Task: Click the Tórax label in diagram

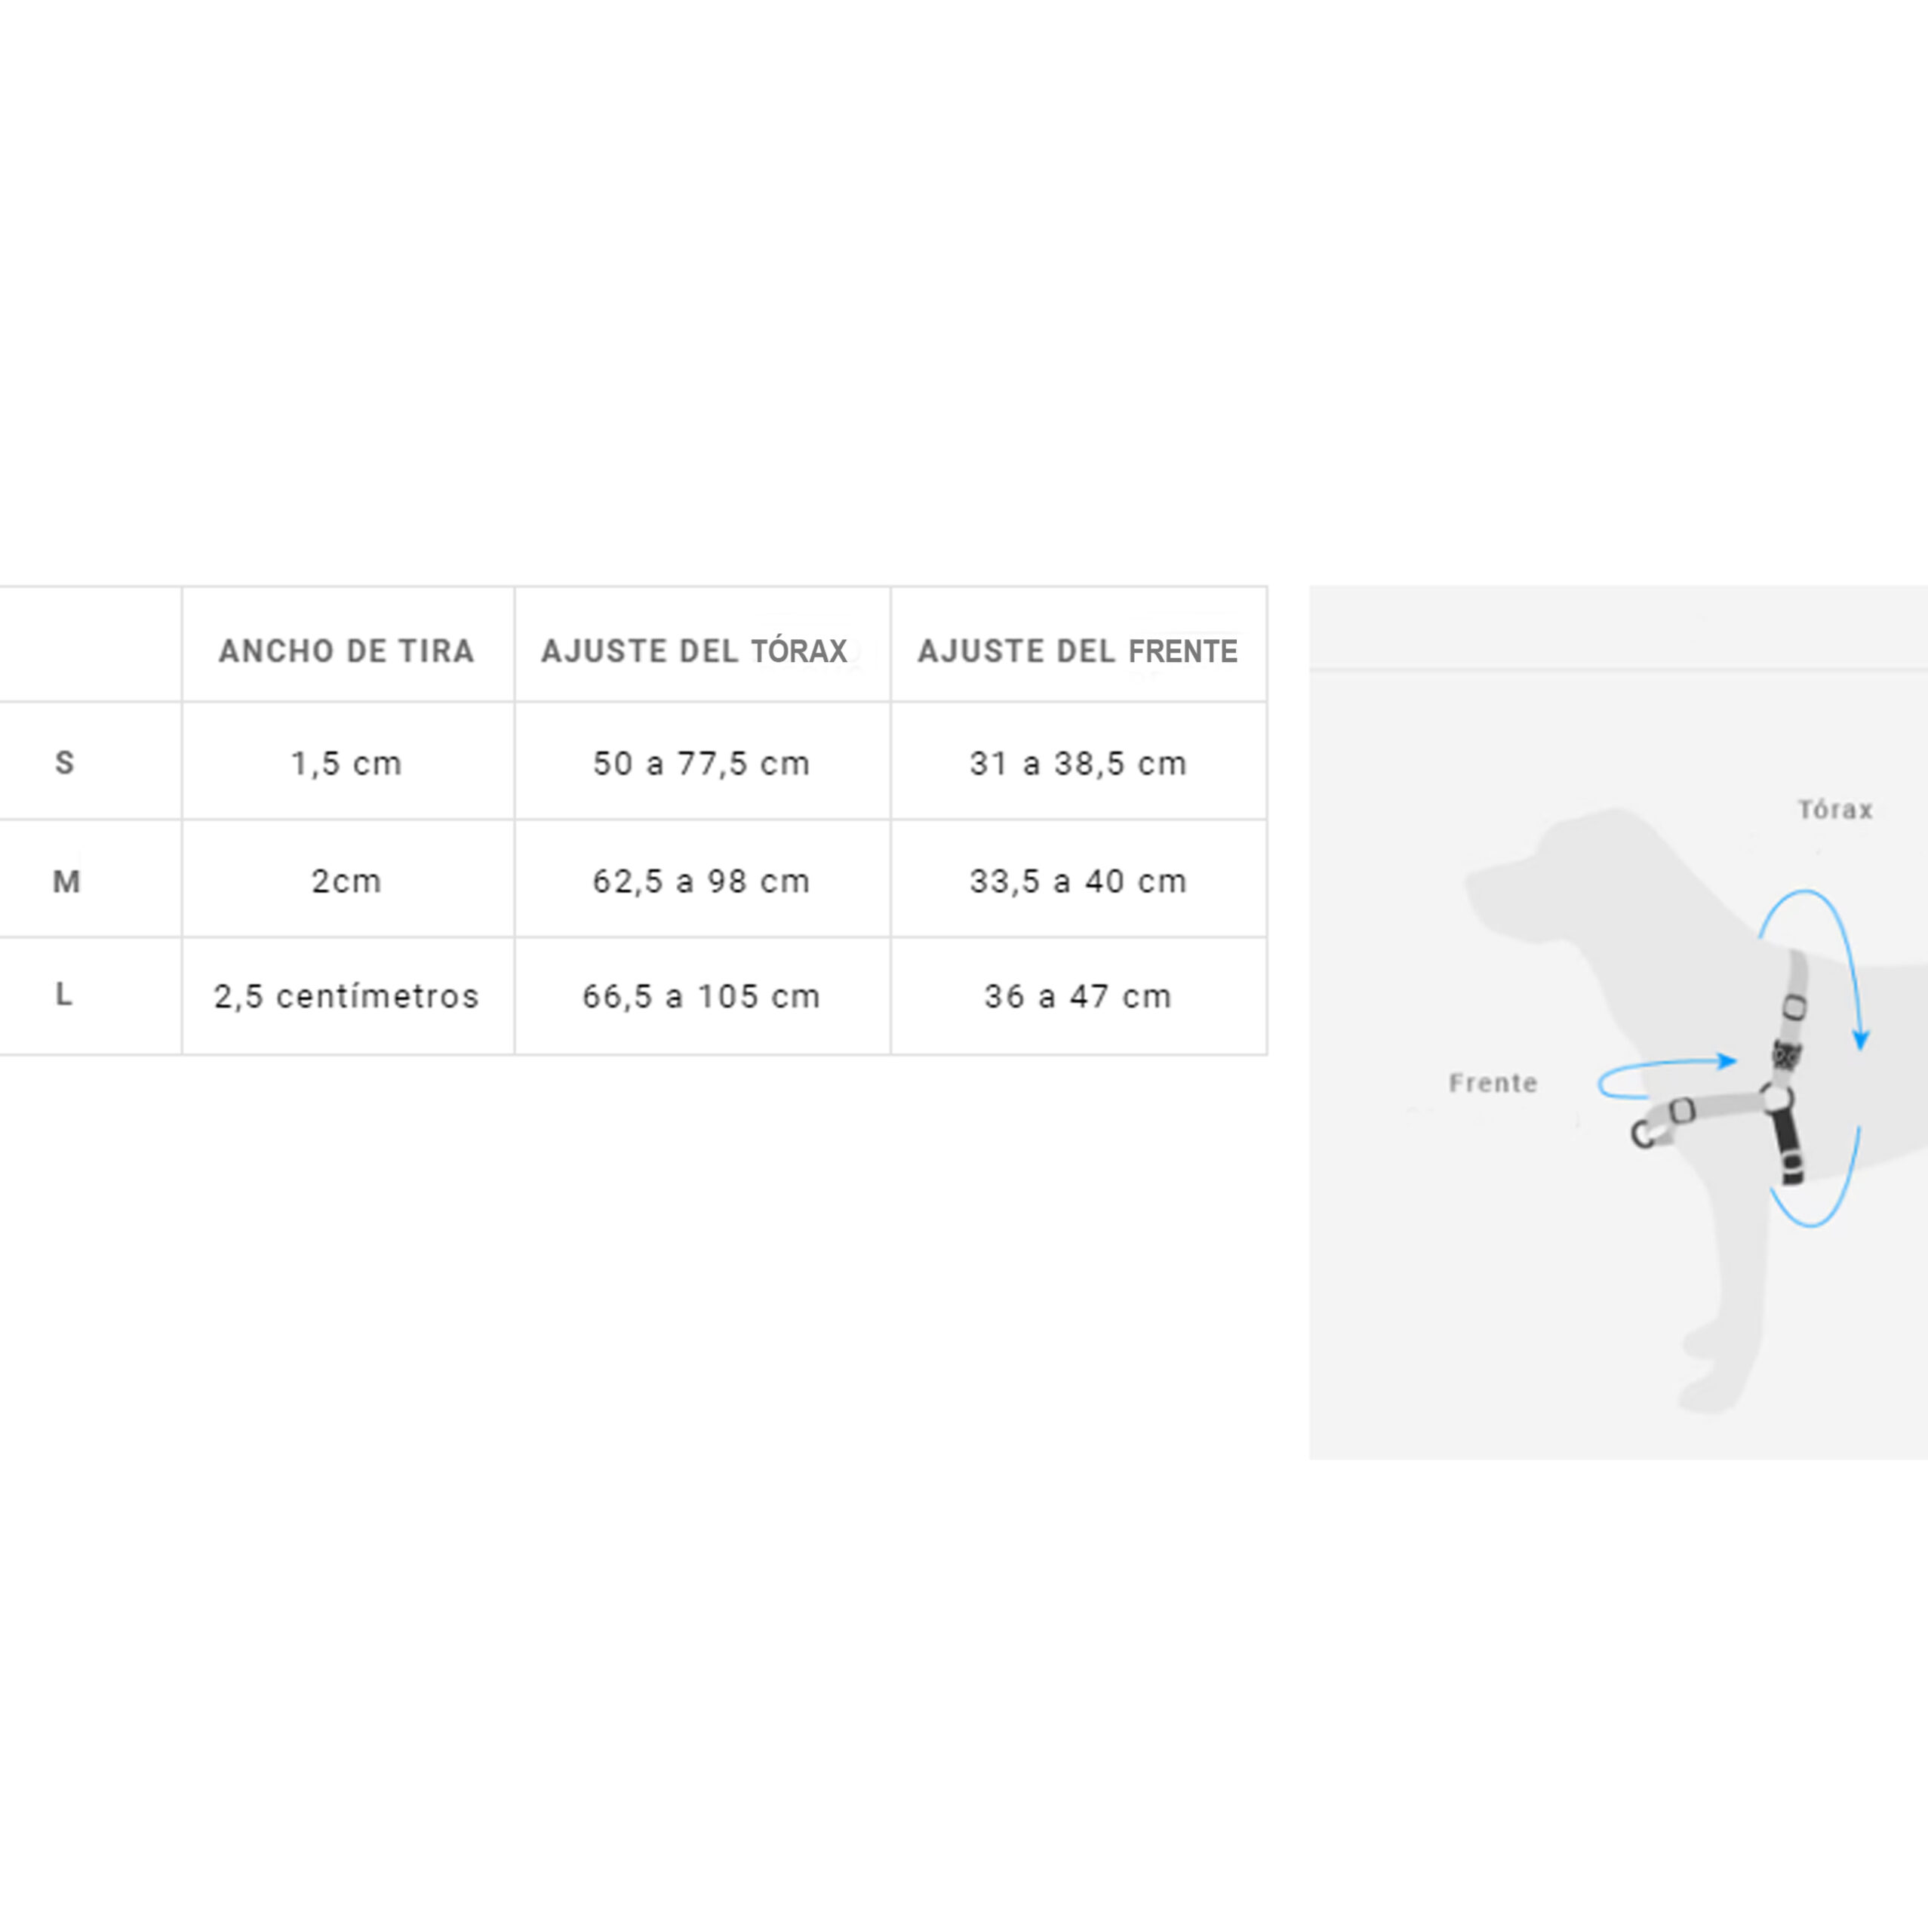Action: click(1835, 810)
